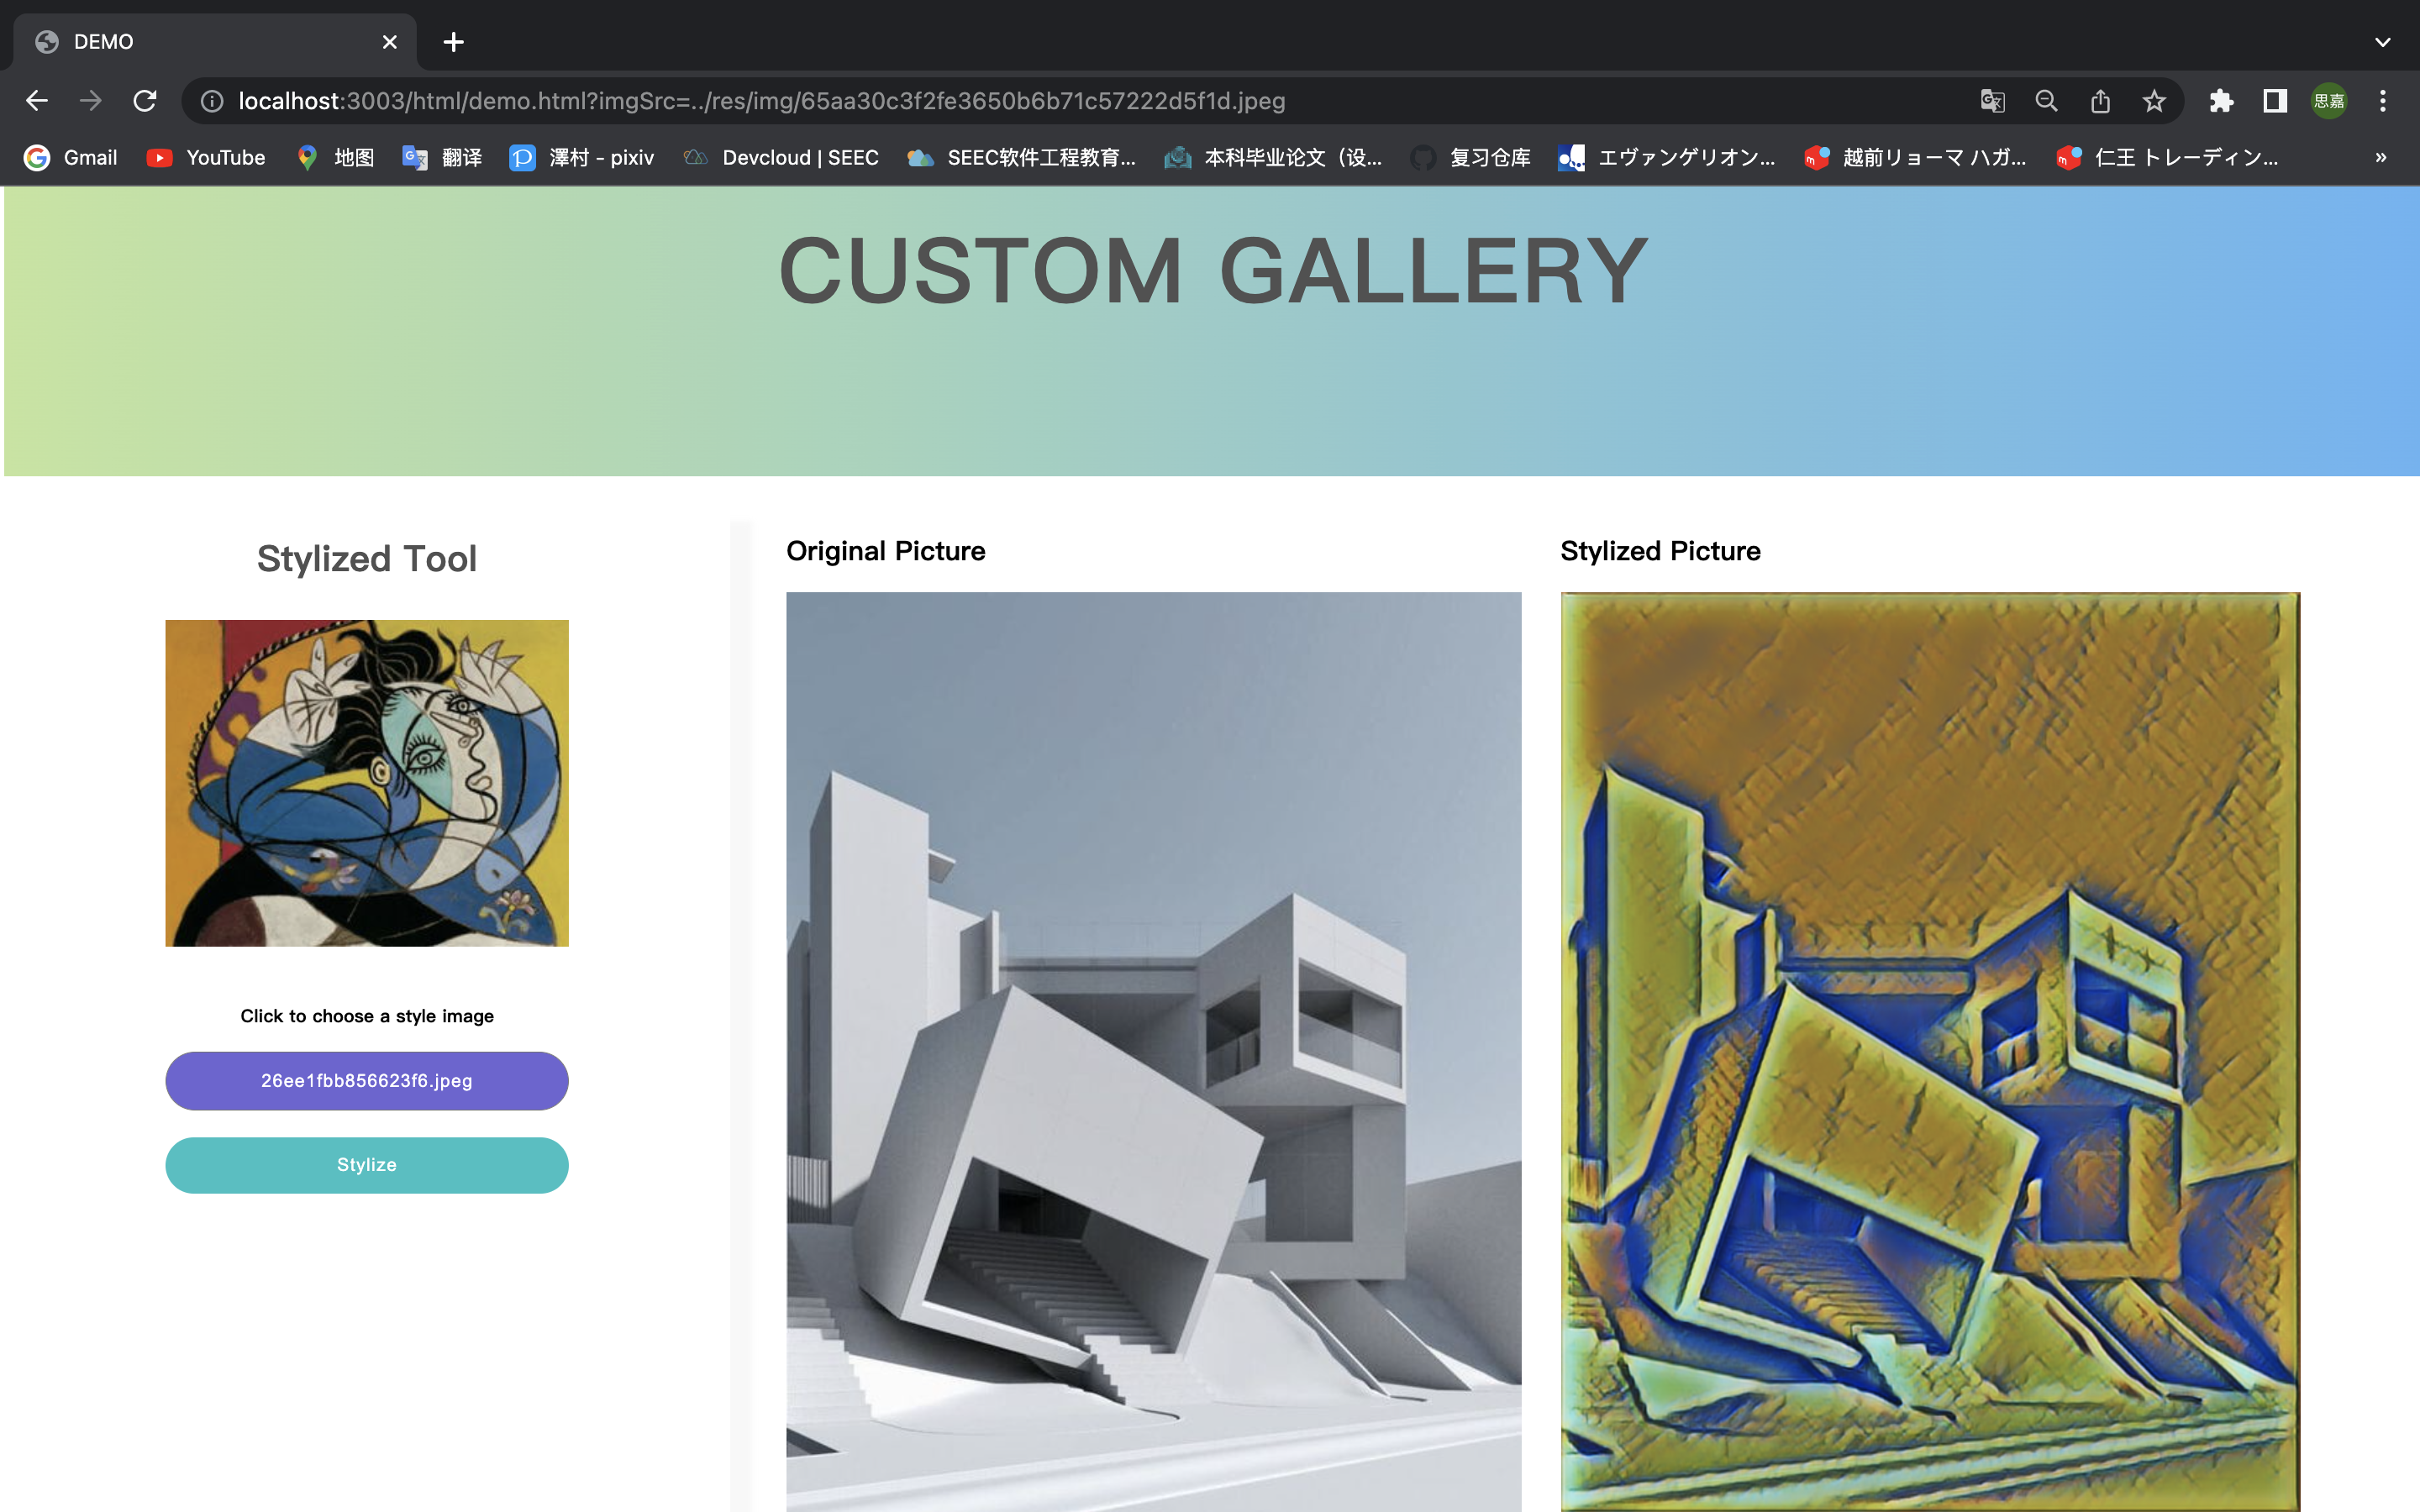Click the zoom magnifier icon in address bar
Image resolution: width=2420 pixels, height=1512 pixels.
(x=2046, y=101)
